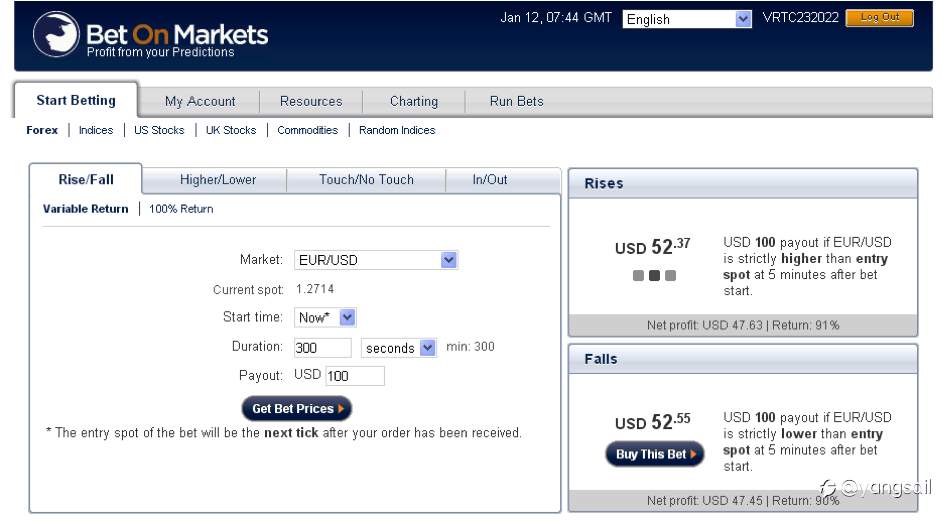Click the Bet On Markets logo icon
This screenshot has height=522, width=942.
tap(56, 34)
